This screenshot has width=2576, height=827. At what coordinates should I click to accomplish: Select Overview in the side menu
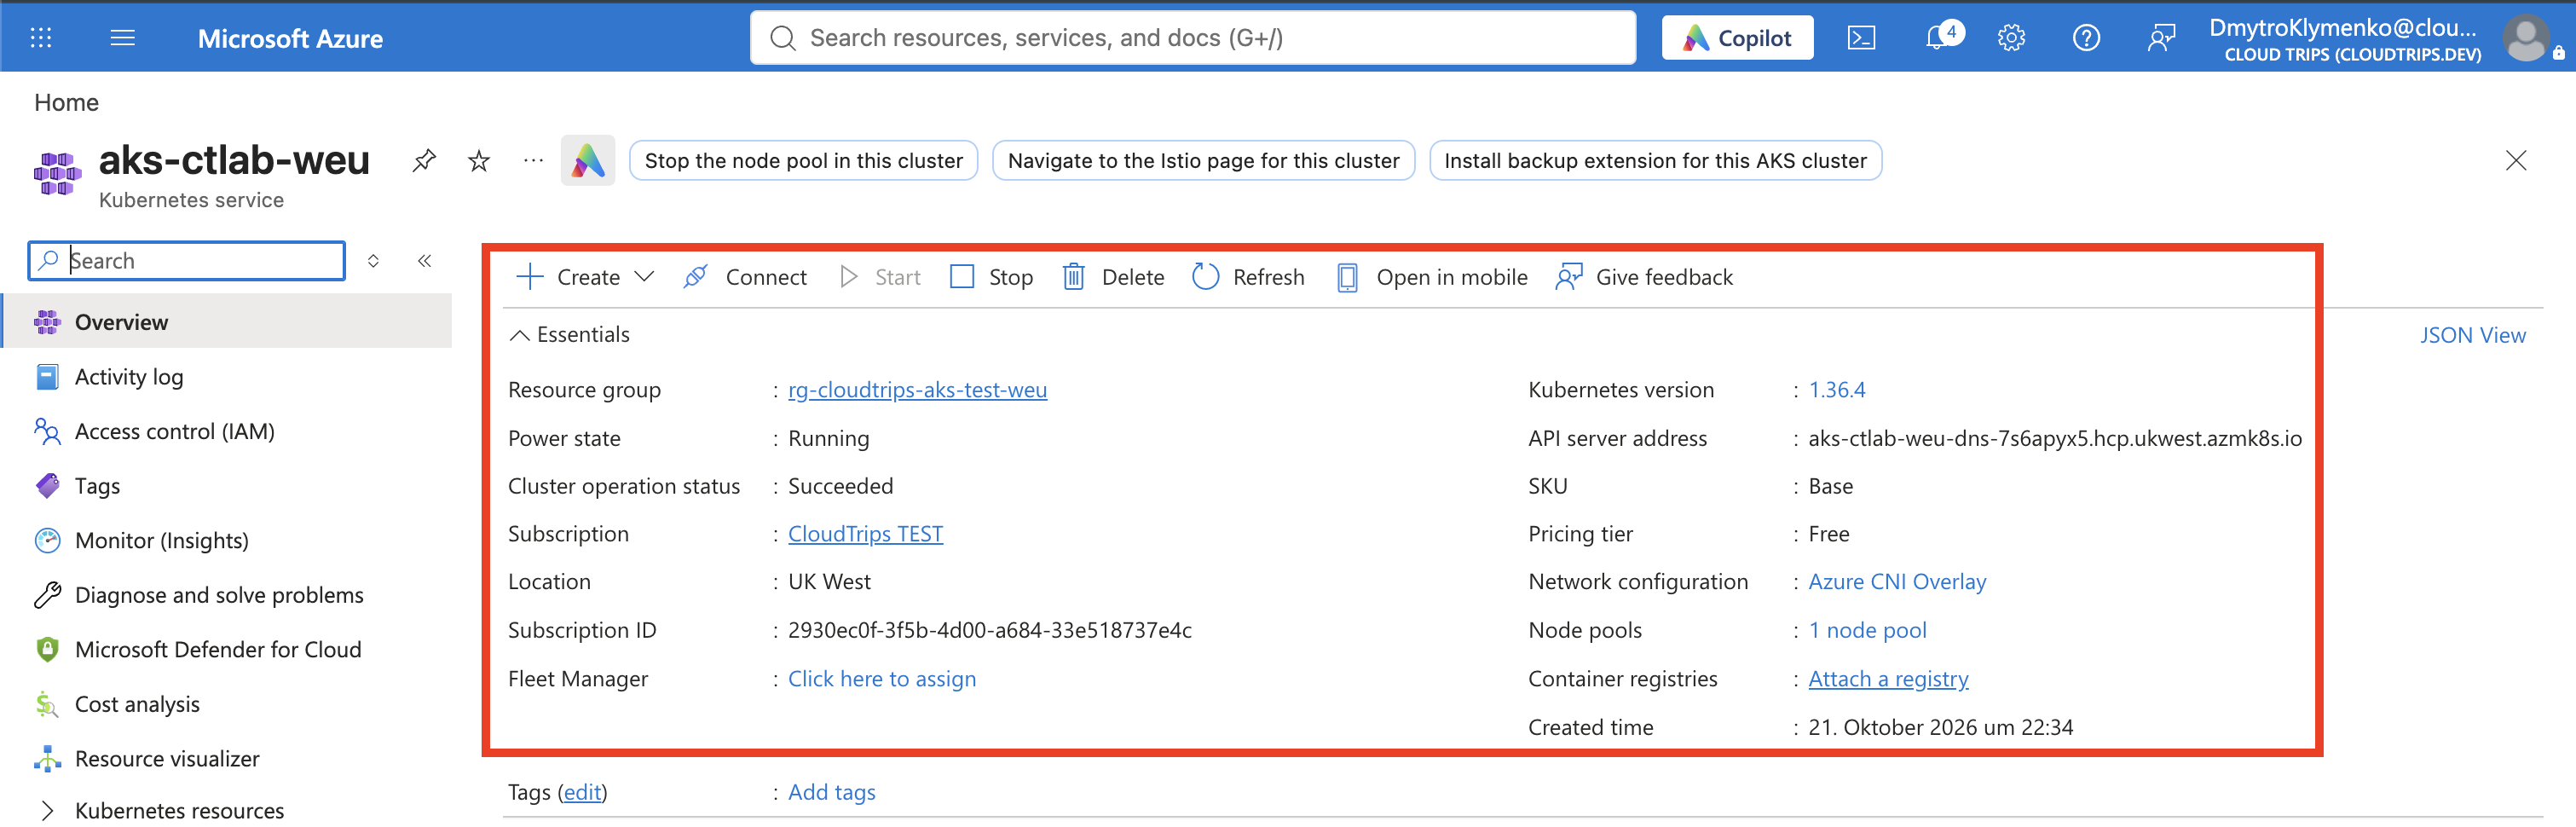click(x=228, y=322)
